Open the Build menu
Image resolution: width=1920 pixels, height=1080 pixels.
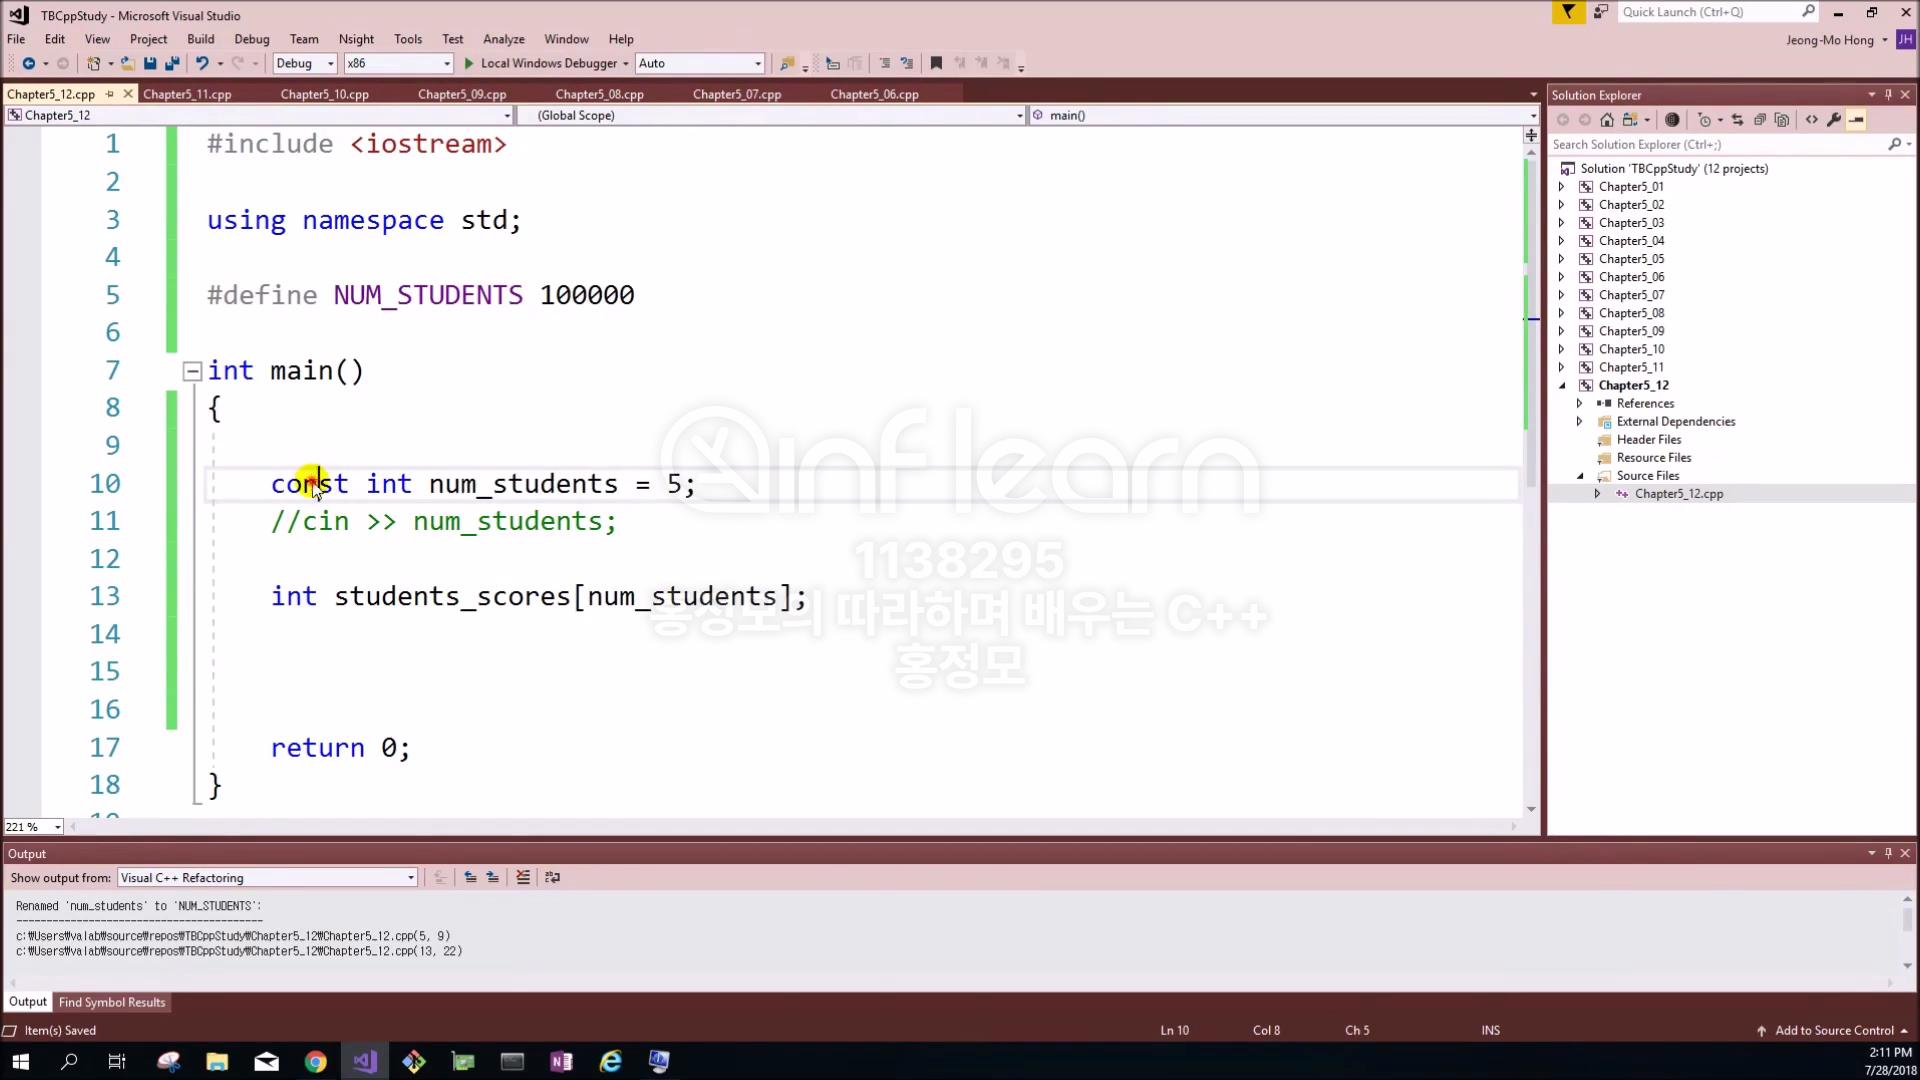pos(200,39)
